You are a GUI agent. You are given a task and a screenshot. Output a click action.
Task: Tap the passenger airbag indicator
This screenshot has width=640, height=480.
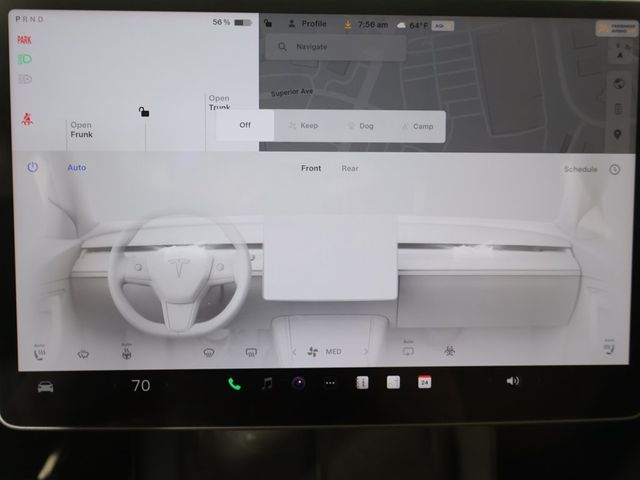(617, 28)
